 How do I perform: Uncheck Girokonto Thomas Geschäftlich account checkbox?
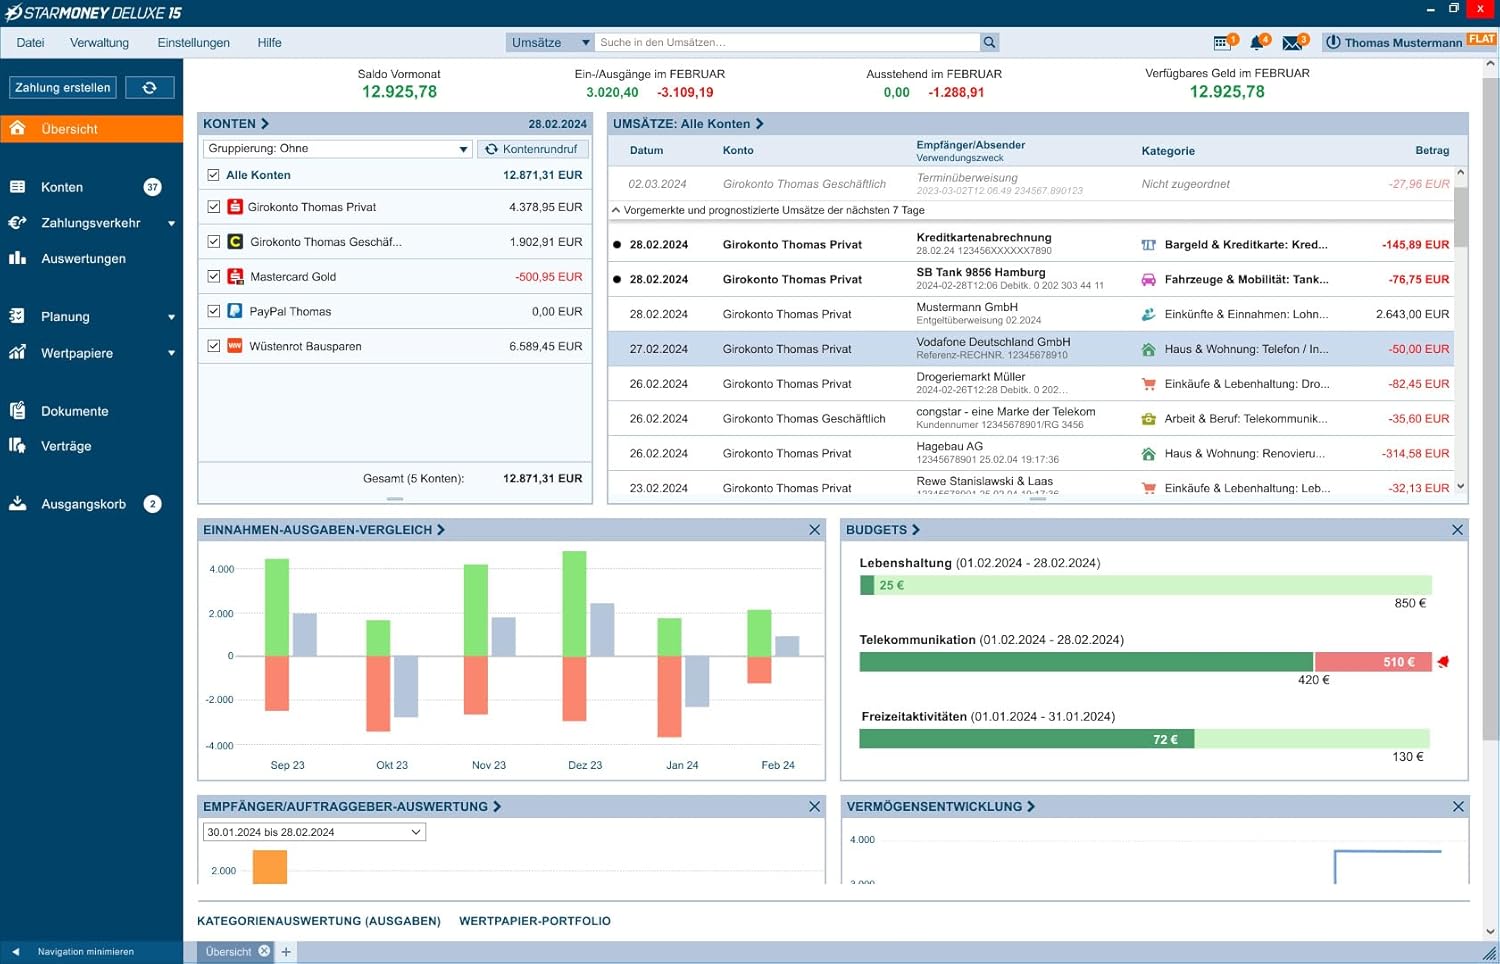(213, 242)
